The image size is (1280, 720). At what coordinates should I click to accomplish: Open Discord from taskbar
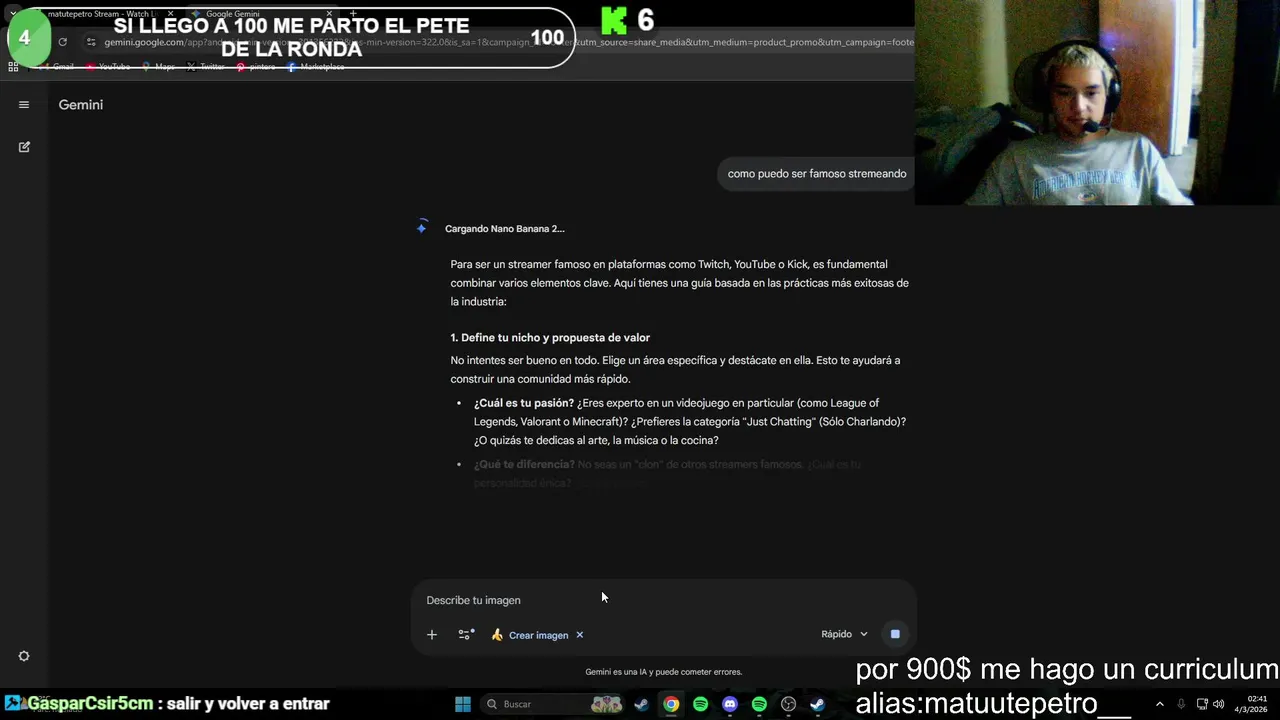point(730,704)
